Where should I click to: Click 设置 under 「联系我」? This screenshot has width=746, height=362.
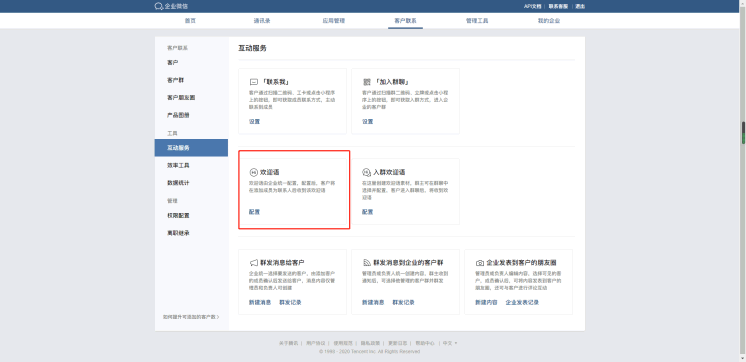point(255,122)
